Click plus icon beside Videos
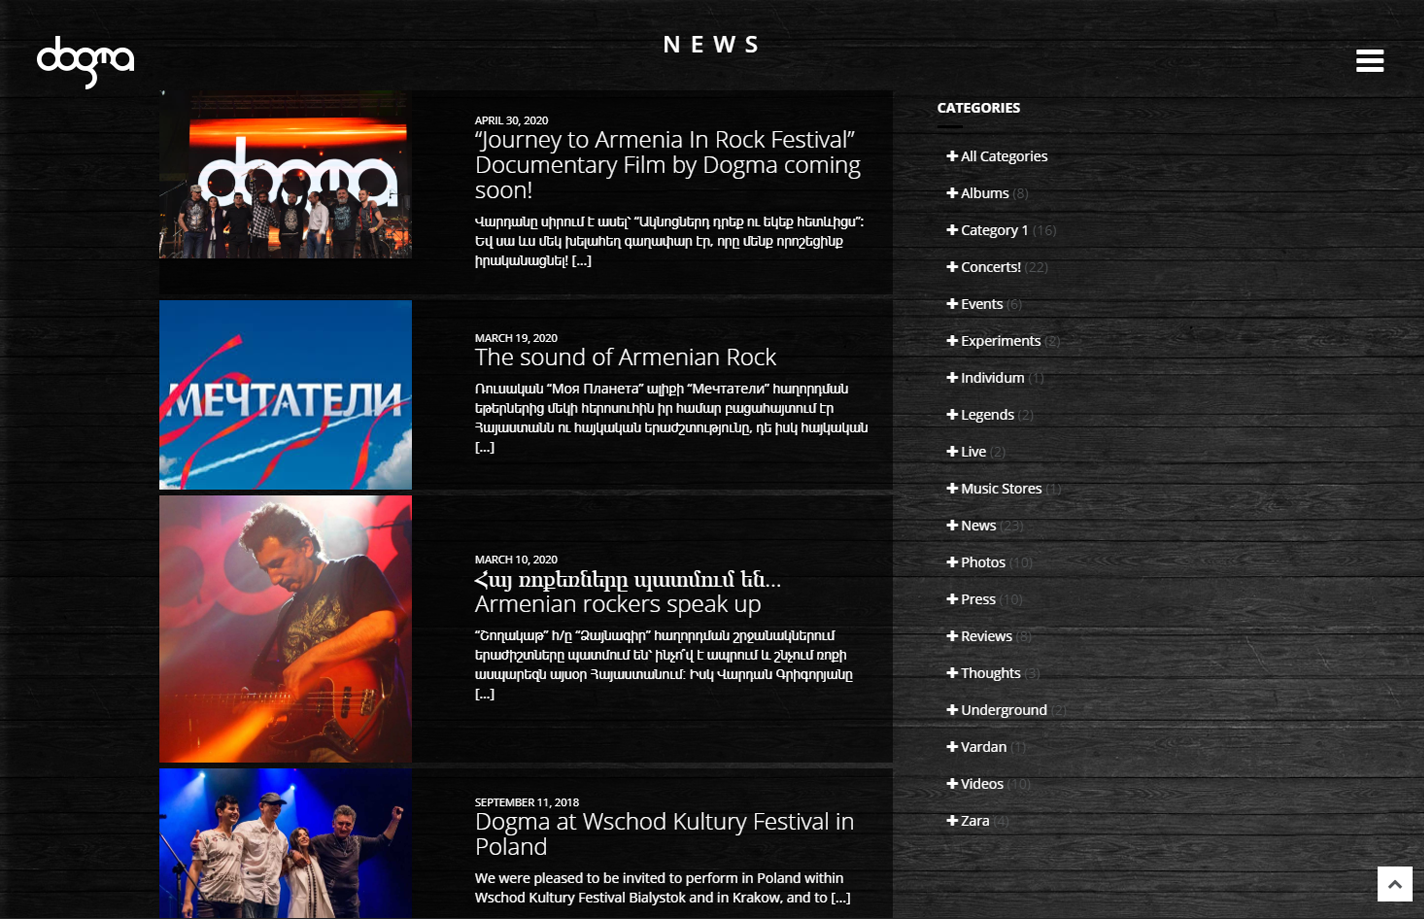The image size is (1424, 919). coord(952,785)
